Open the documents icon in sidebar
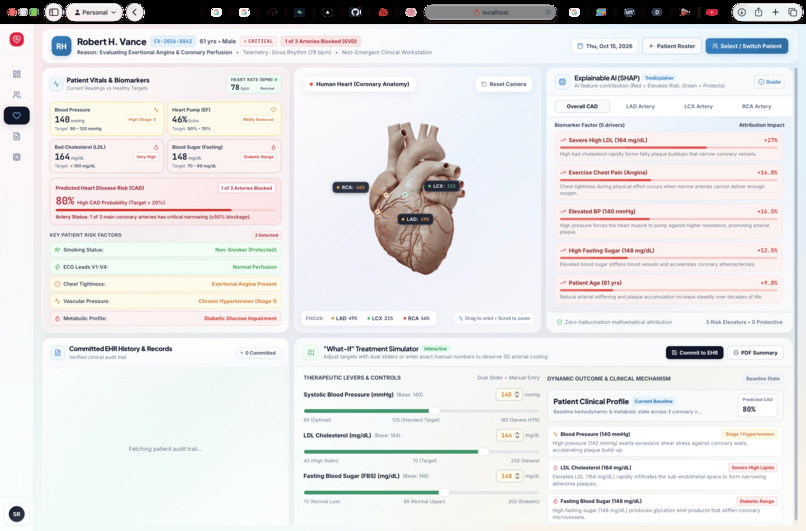The image size is (806, 531). pyautogui.click(x=16, y=136)
